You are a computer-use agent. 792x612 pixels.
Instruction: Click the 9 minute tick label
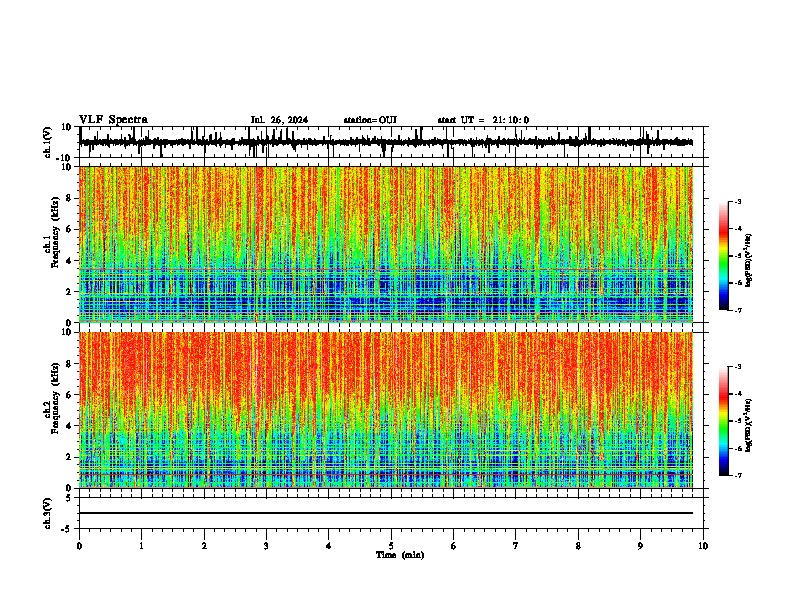tap(640, 546)
